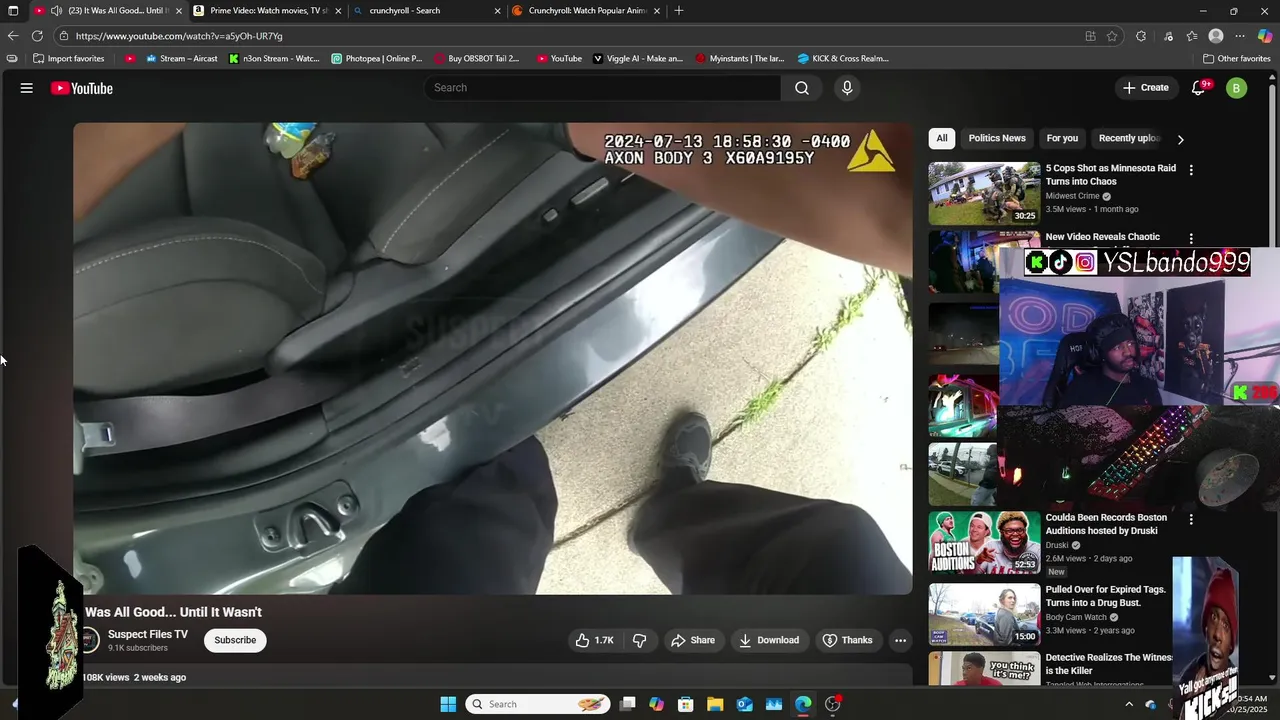The width and height of the screenshot is (1280, 720).
Task: Click the browser address bar URL
Action: tap(179, 36)
